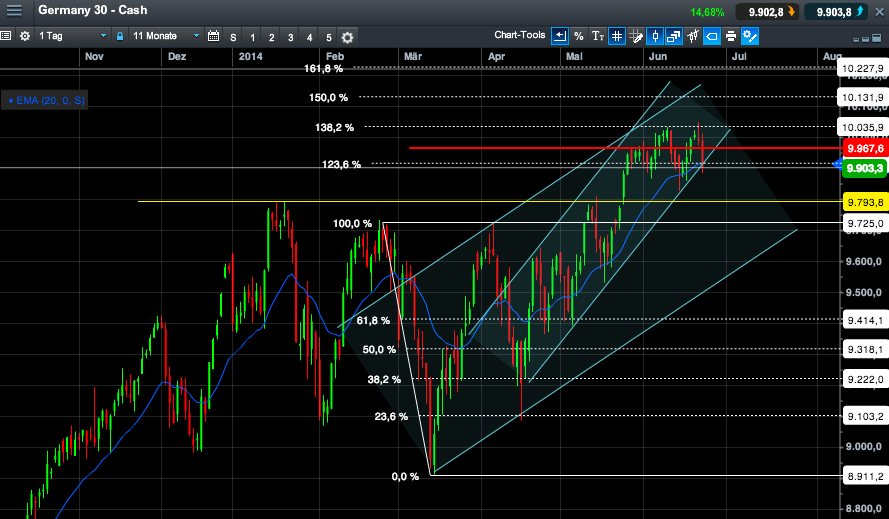Open the drawing settings gear-pencil tool
The height and width of the screenshot is (519, 889).
click(x=750, y=36)
